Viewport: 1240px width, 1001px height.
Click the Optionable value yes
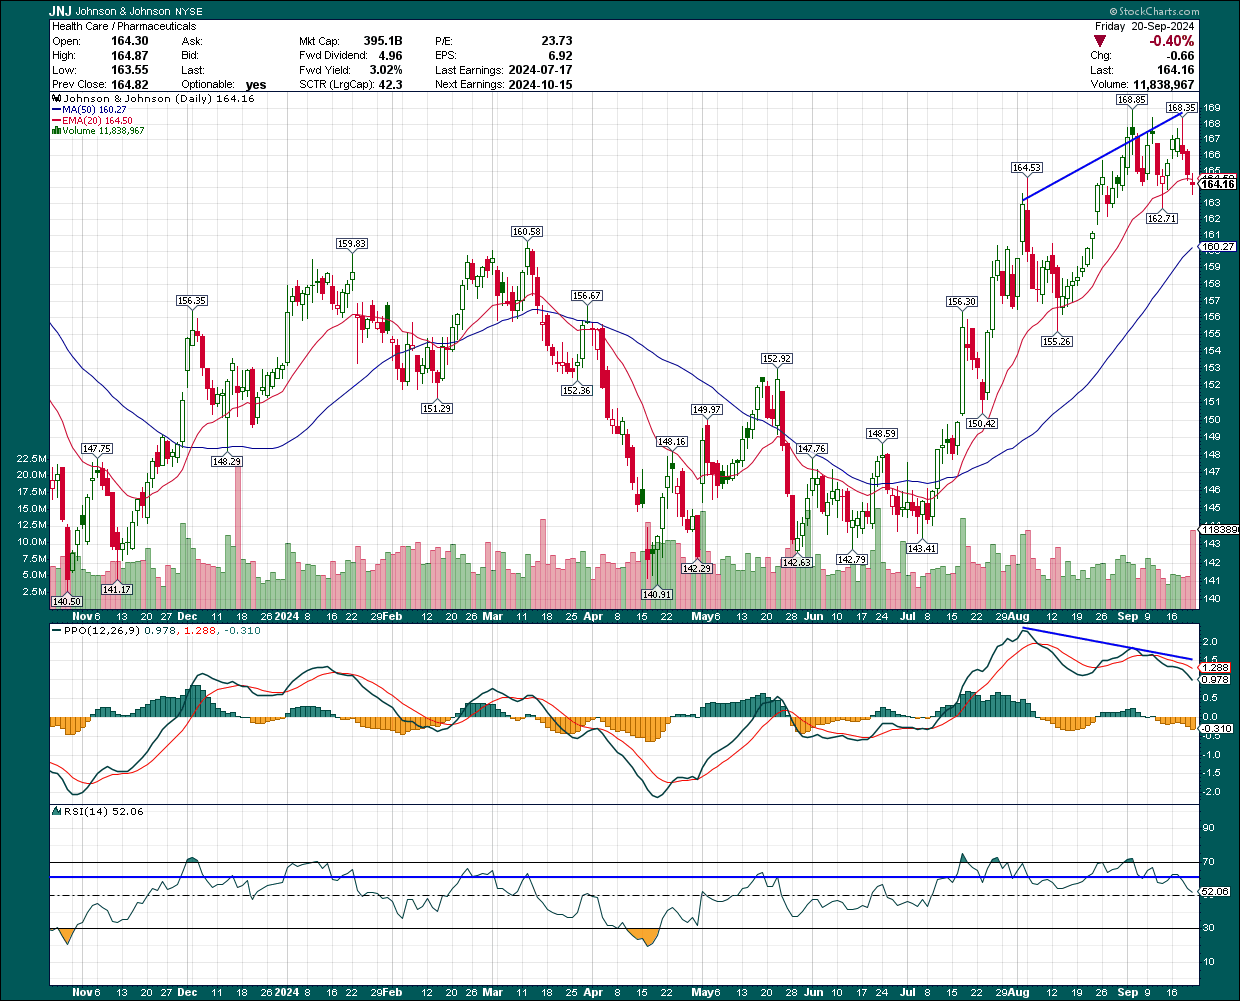tap(256, 85)
